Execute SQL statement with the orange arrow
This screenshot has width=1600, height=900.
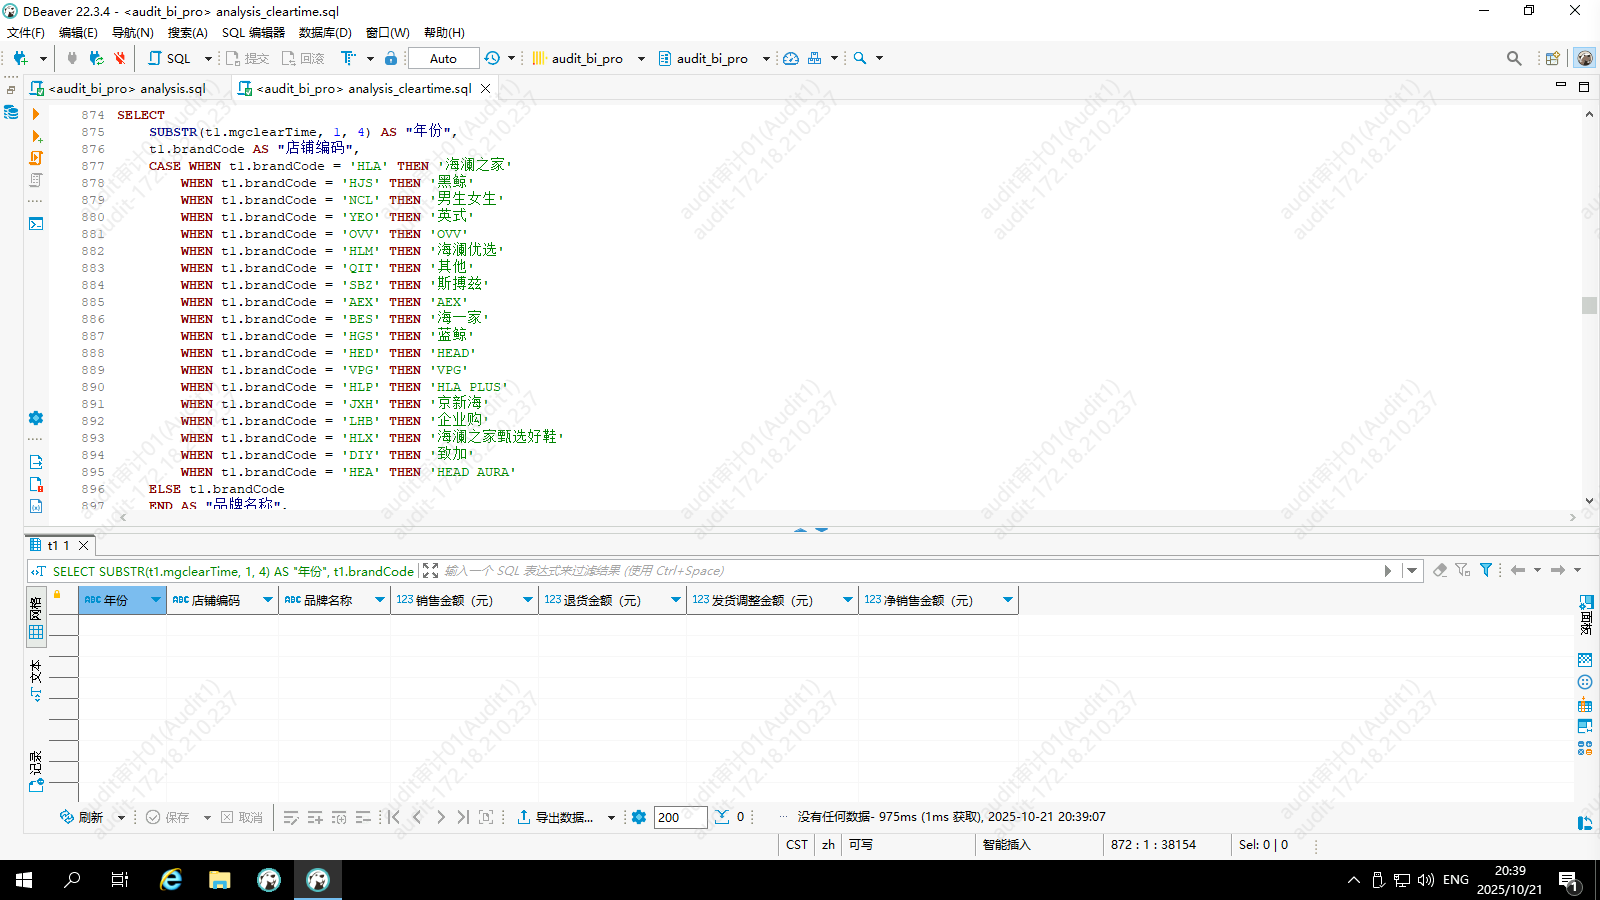tap(36, 115)
